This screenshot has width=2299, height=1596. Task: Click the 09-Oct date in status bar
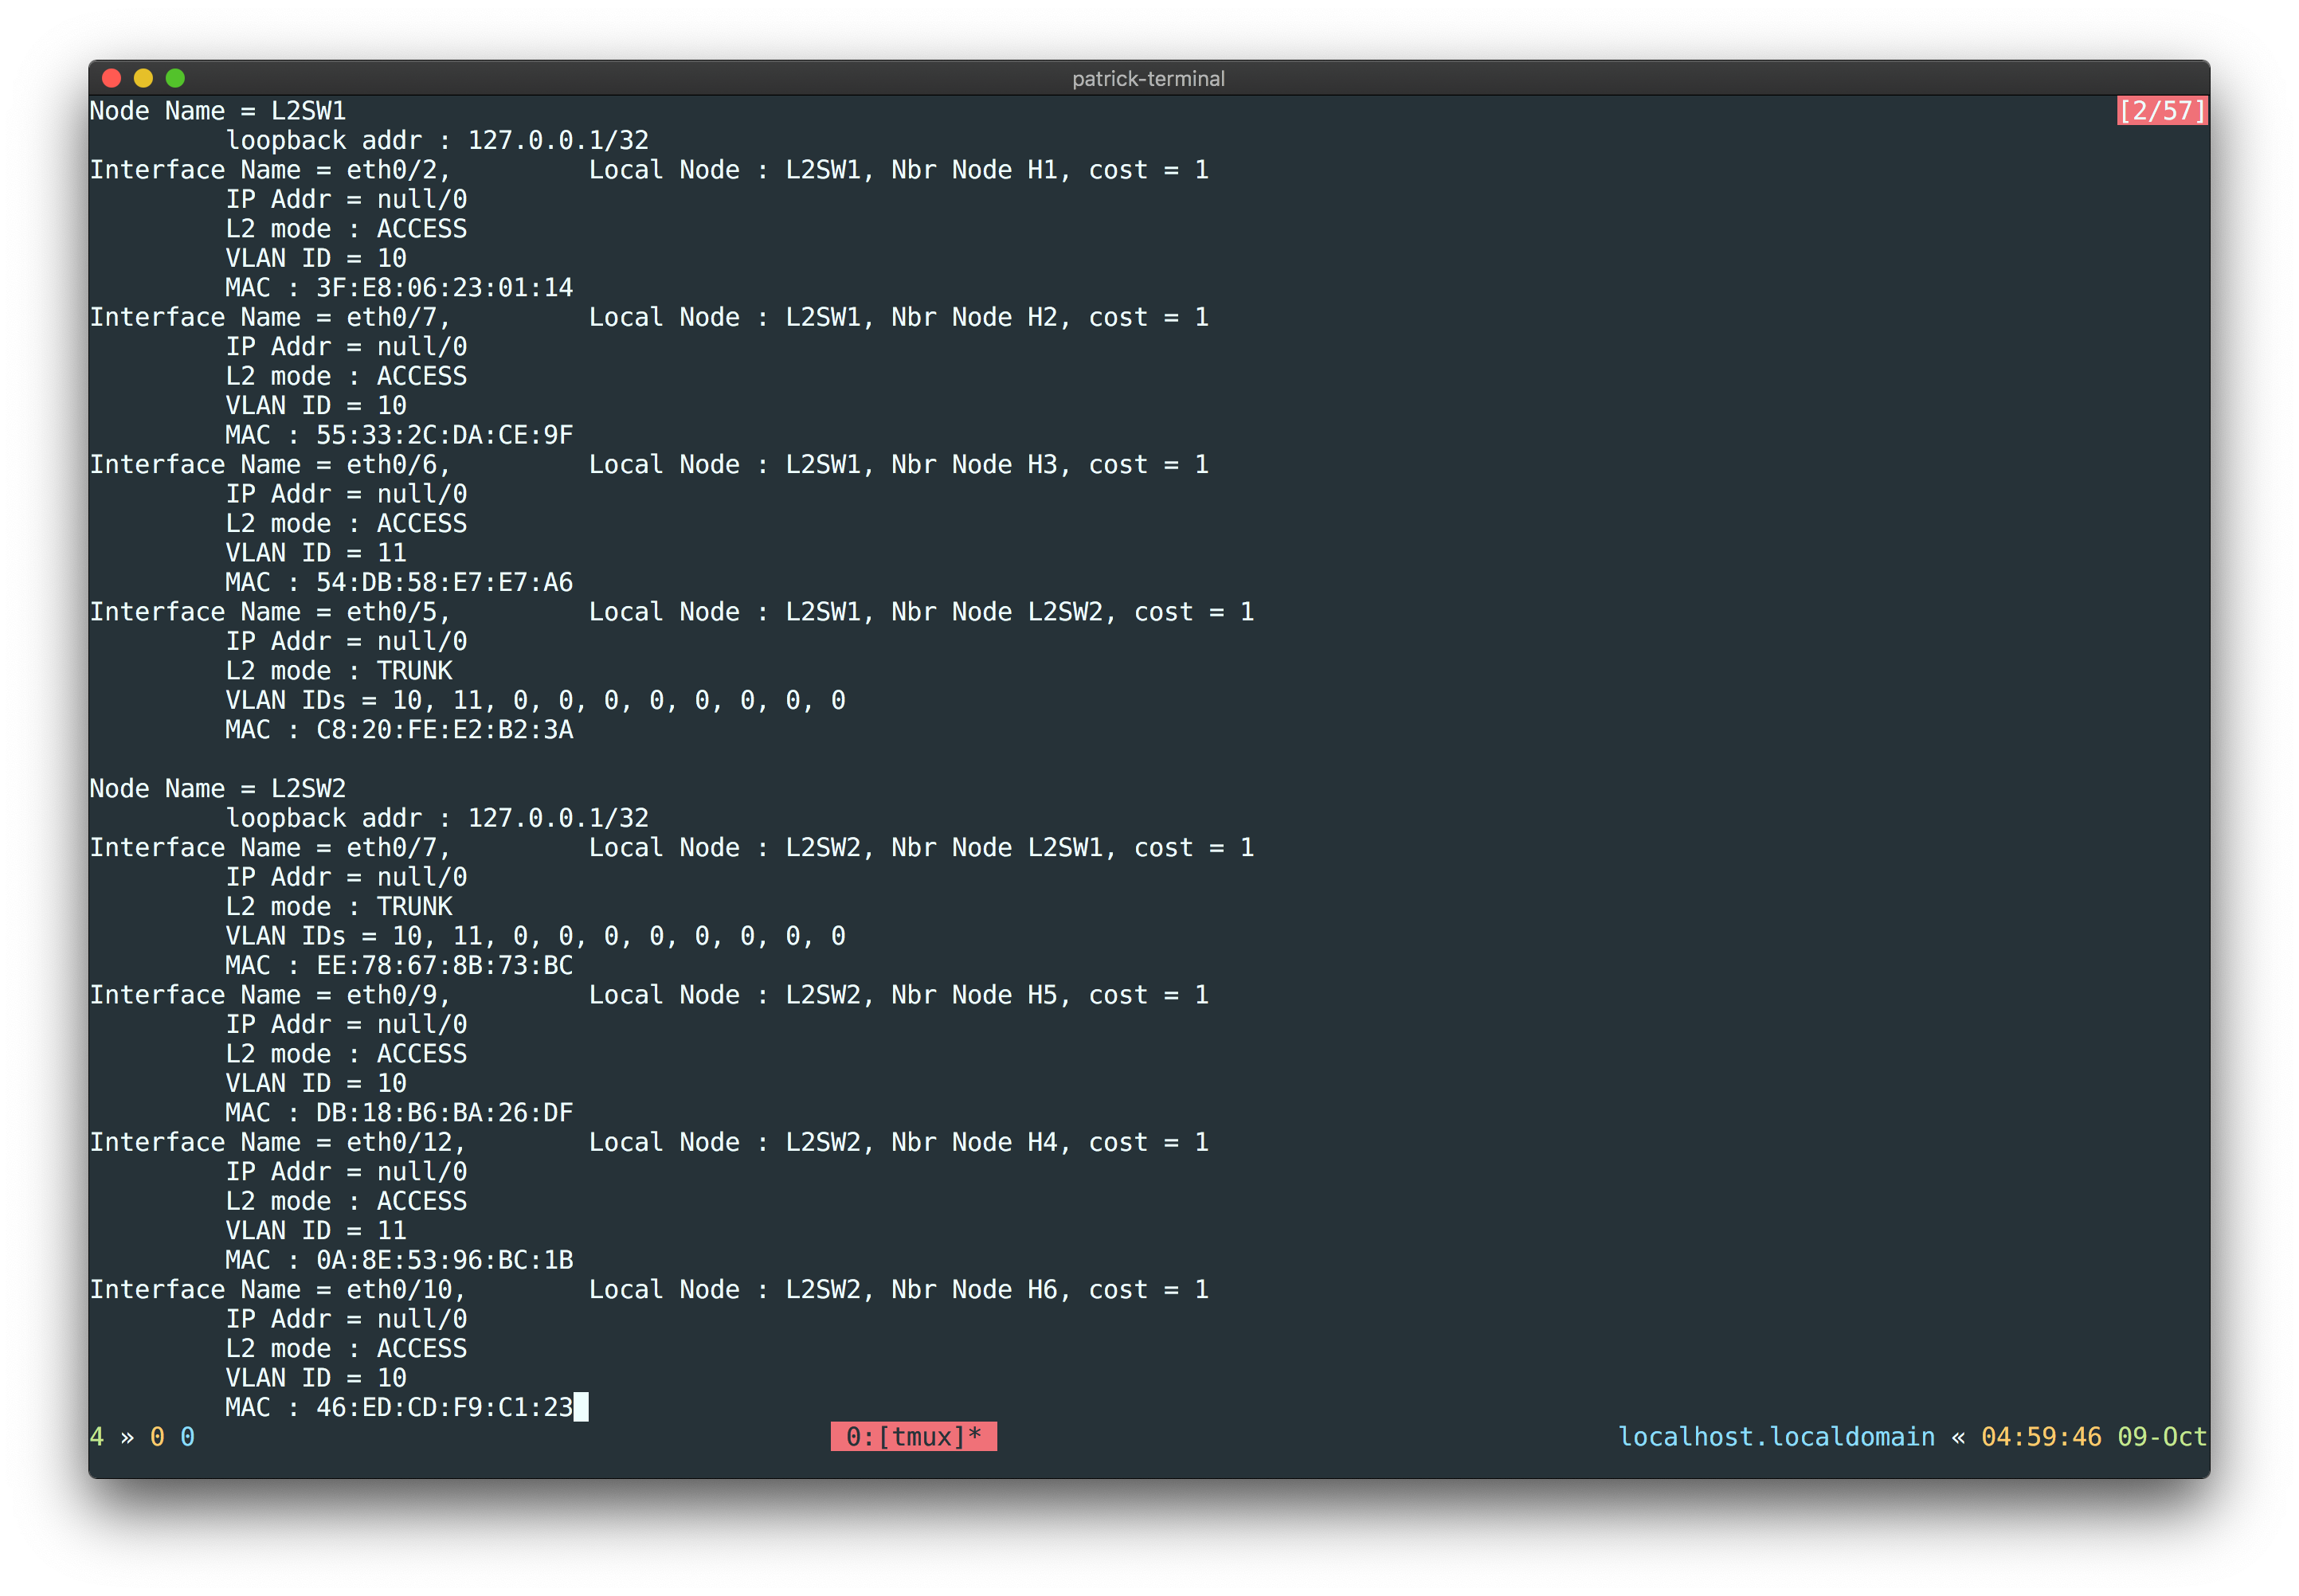pos(2161,1437)
